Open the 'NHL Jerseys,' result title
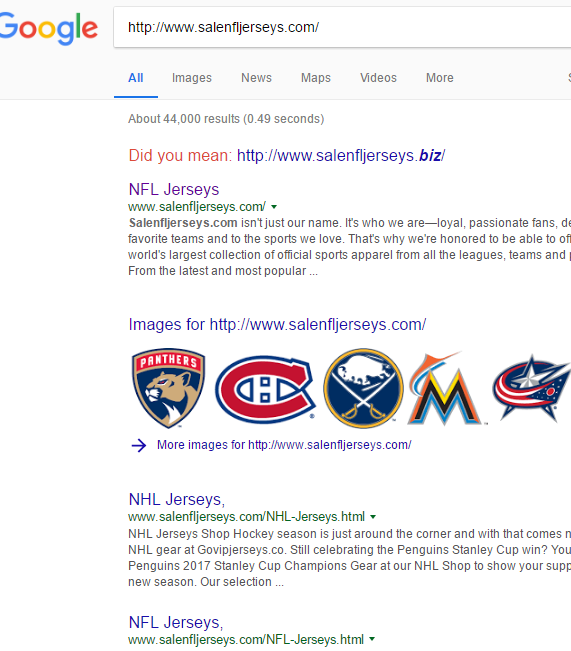 [x=177, y=499]
